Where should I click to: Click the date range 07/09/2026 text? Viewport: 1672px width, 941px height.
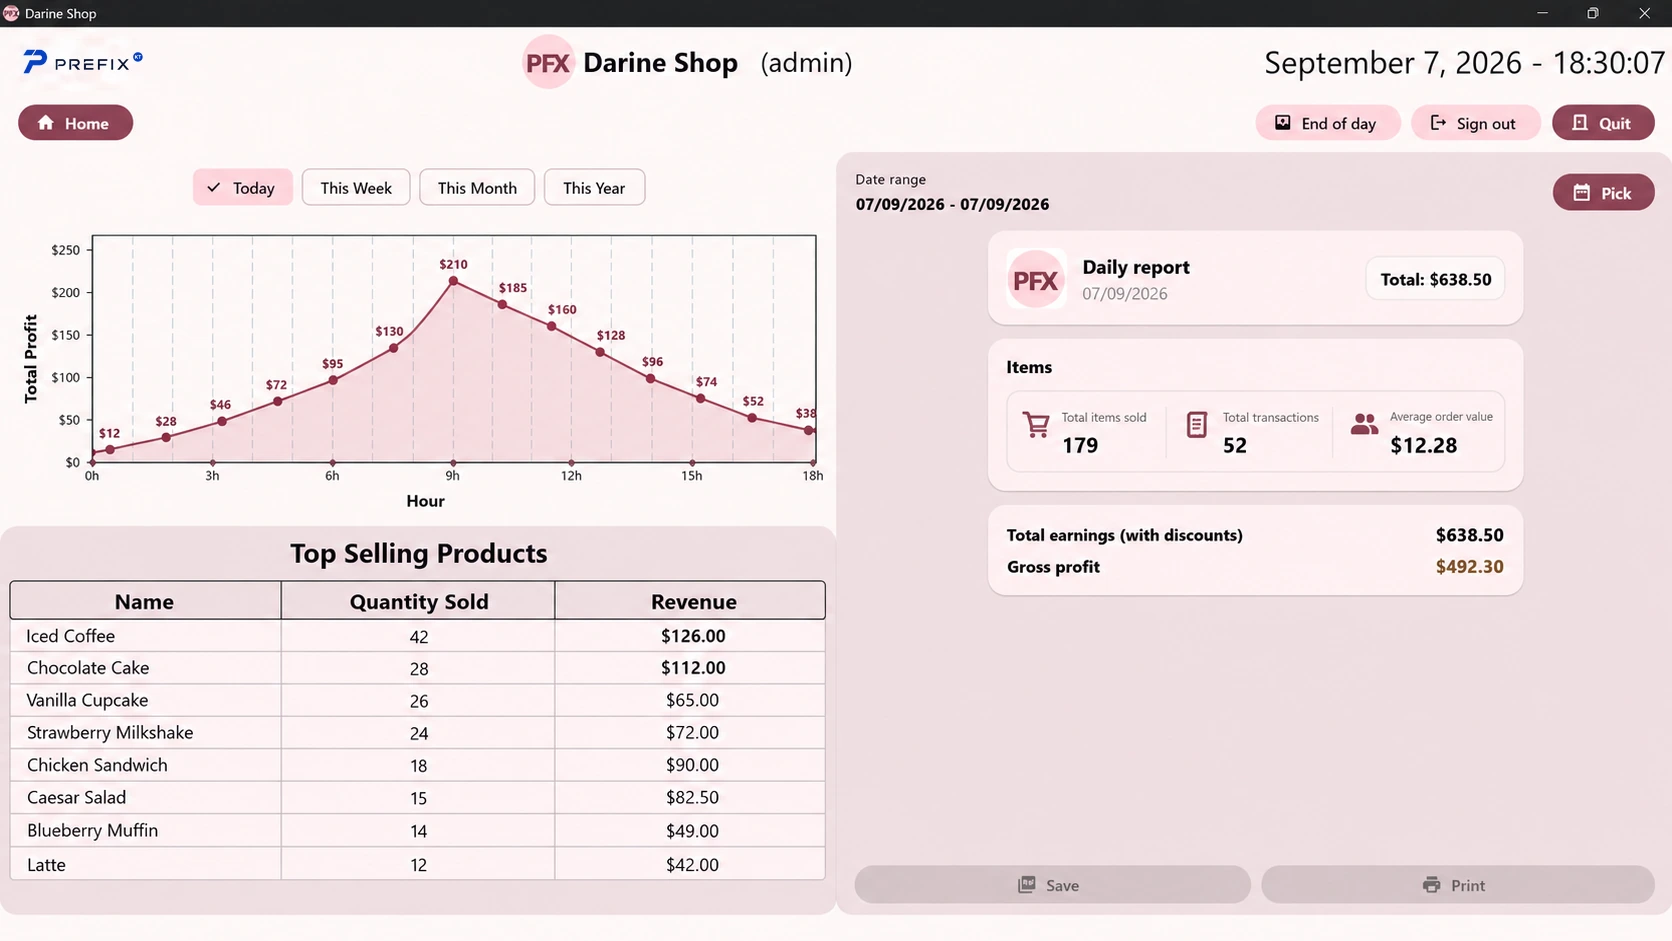click(x=952, y=204)
